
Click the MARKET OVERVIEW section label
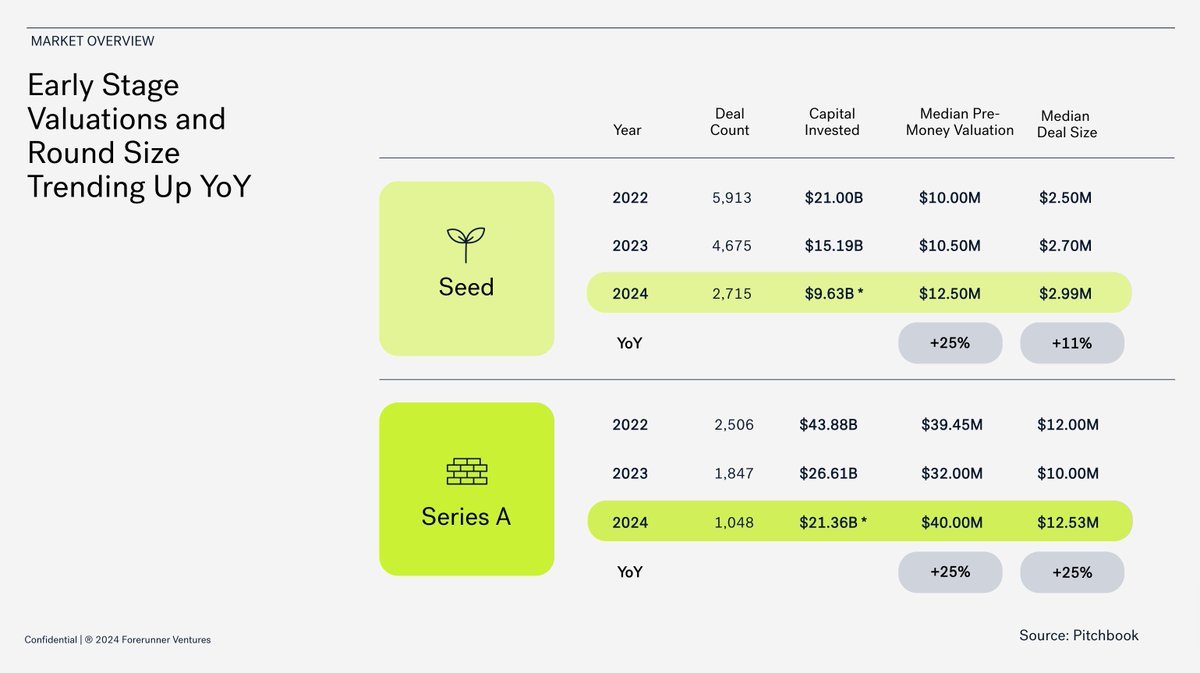point(92,41)
